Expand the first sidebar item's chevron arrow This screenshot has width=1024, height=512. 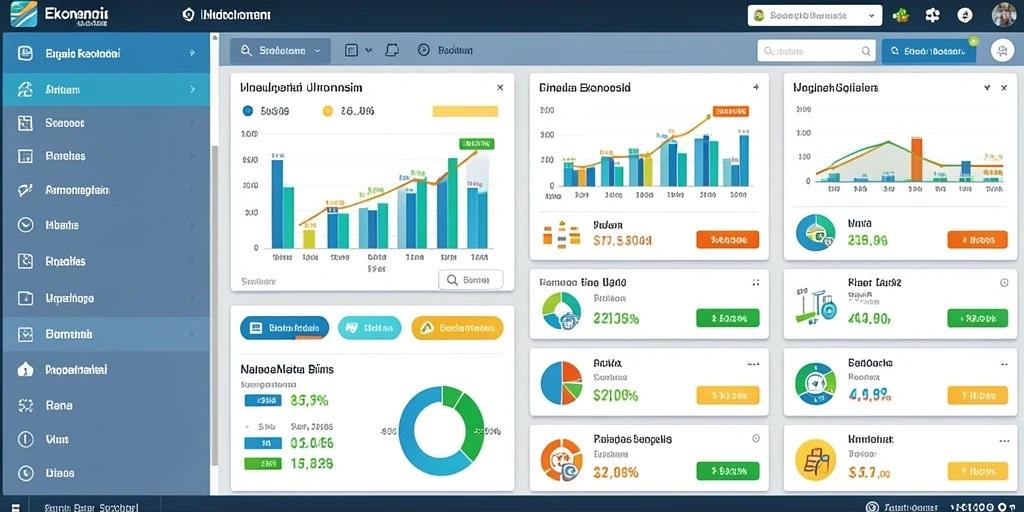(x=192, y=54)
